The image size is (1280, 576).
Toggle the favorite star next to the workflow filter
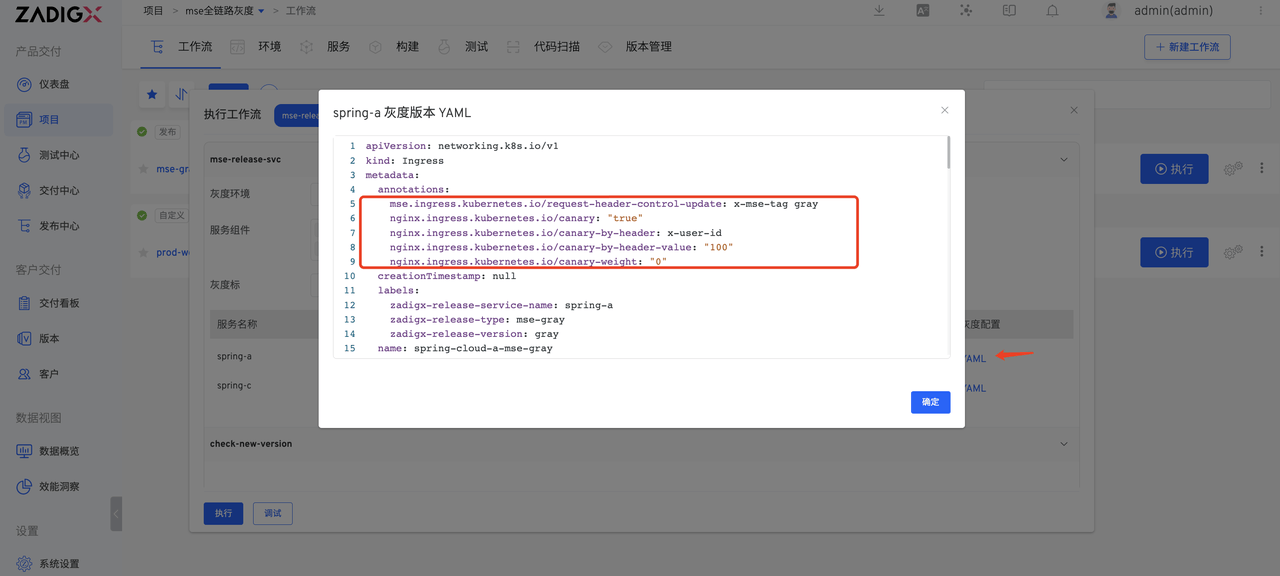[151, 94]
